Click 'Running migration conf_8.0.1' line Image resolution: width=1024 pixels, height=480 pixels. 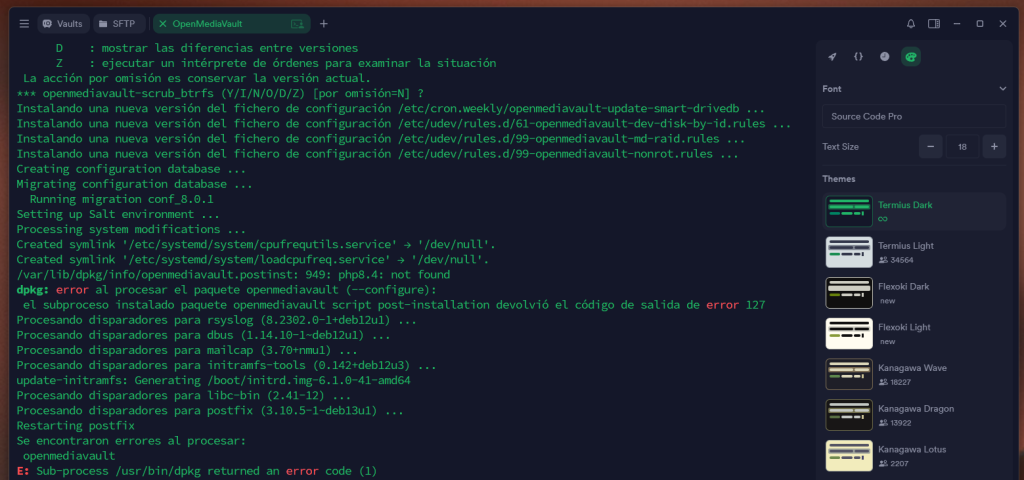(121, 199)
